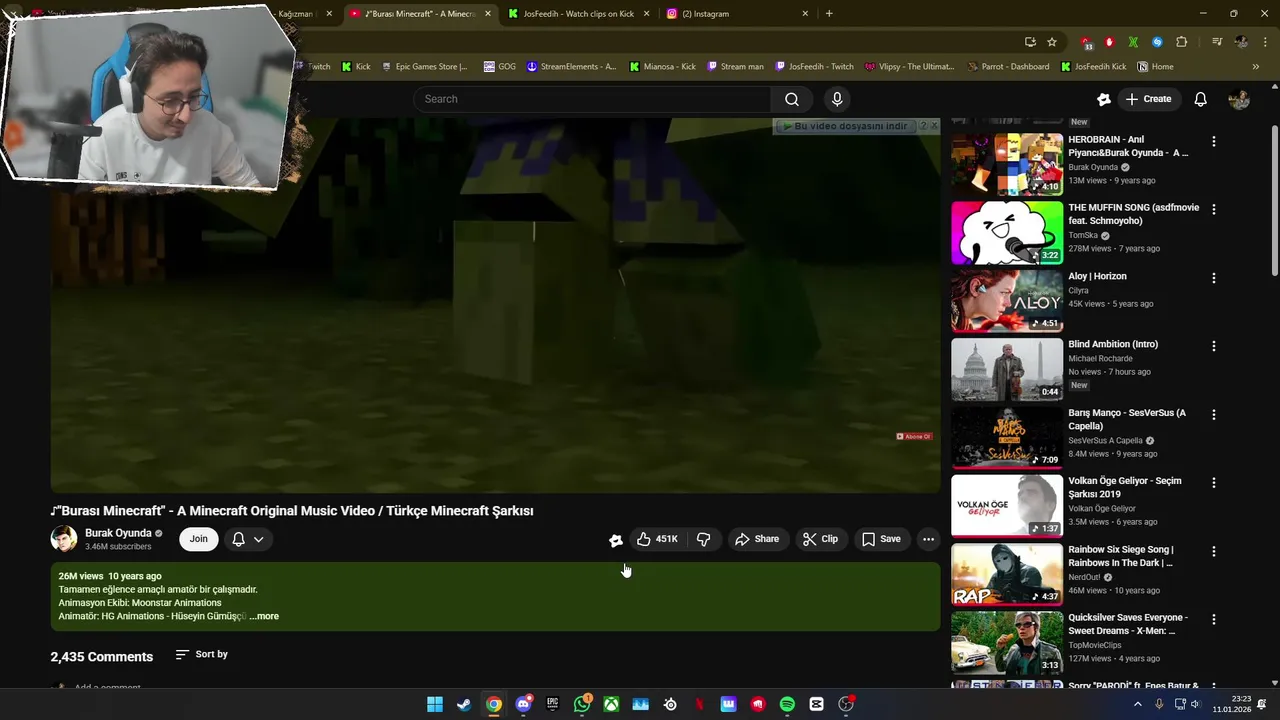The image size is (1280, 720).
Task: Open GOG bookmark
Action: point(499,67)
